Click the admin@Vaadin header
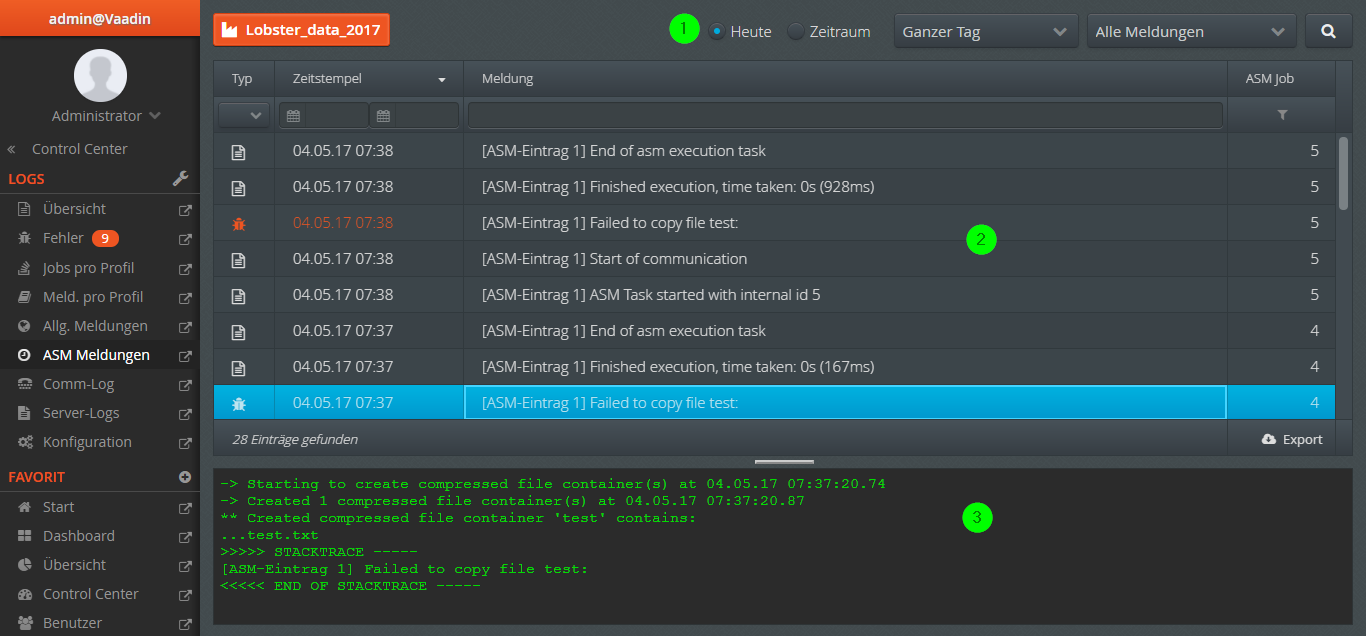 point(100,18)
